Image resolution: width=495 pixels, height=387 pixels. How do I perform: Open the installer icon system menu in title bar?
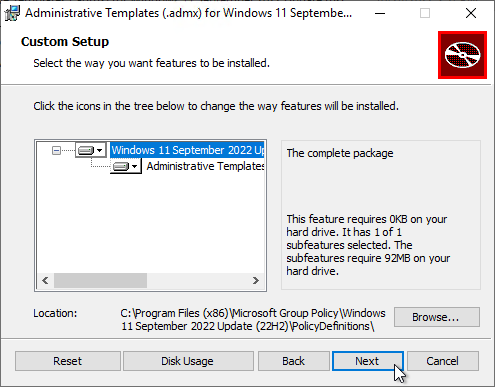(x=12, y=13)
